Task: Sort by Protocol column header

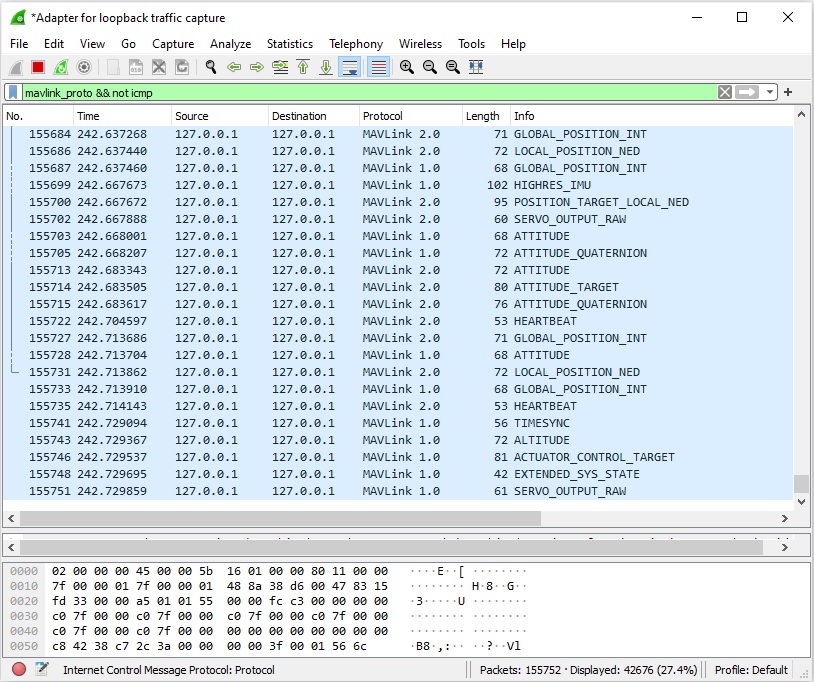Action: tap(411, 116)
